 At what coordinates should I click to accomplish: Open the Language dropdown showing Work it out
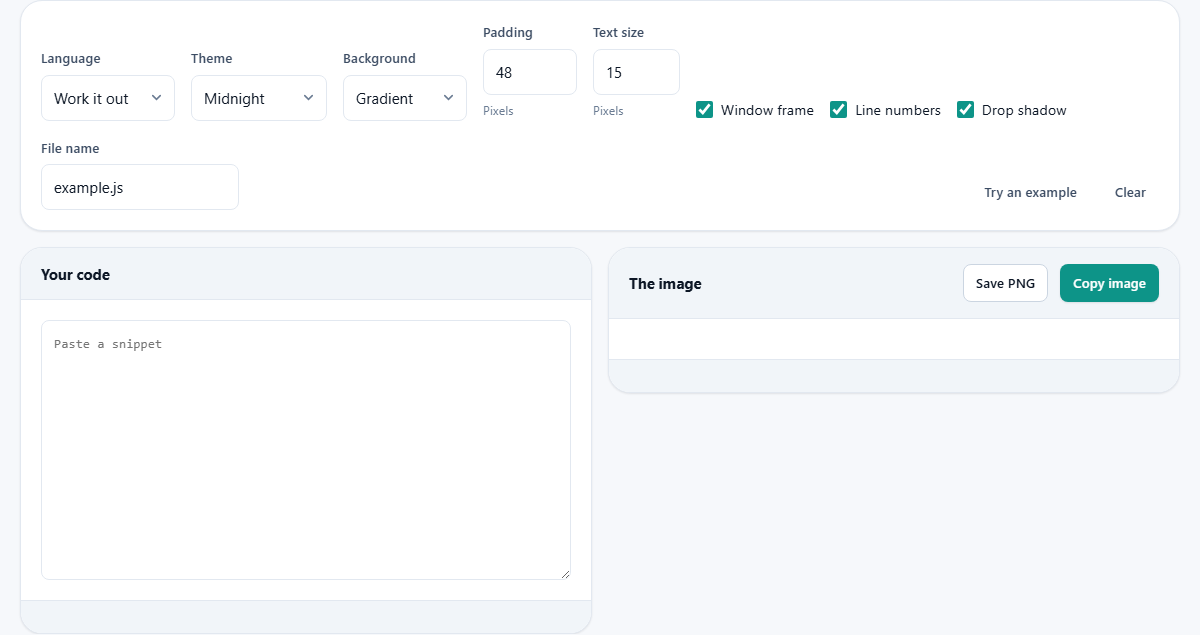tap(108, 98)
